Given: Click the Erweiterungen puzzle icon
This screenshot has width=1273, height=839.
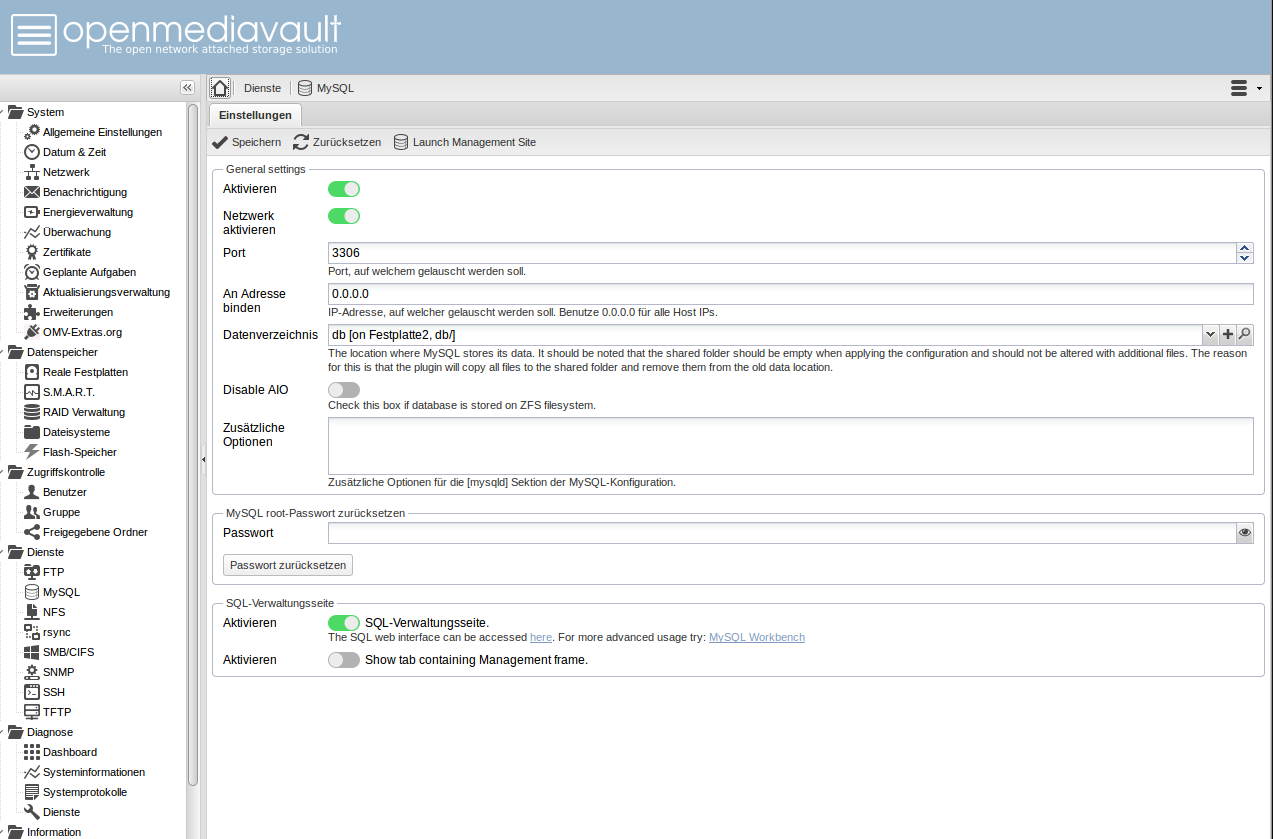Looking at the screenshot, I should pos(32,312).
